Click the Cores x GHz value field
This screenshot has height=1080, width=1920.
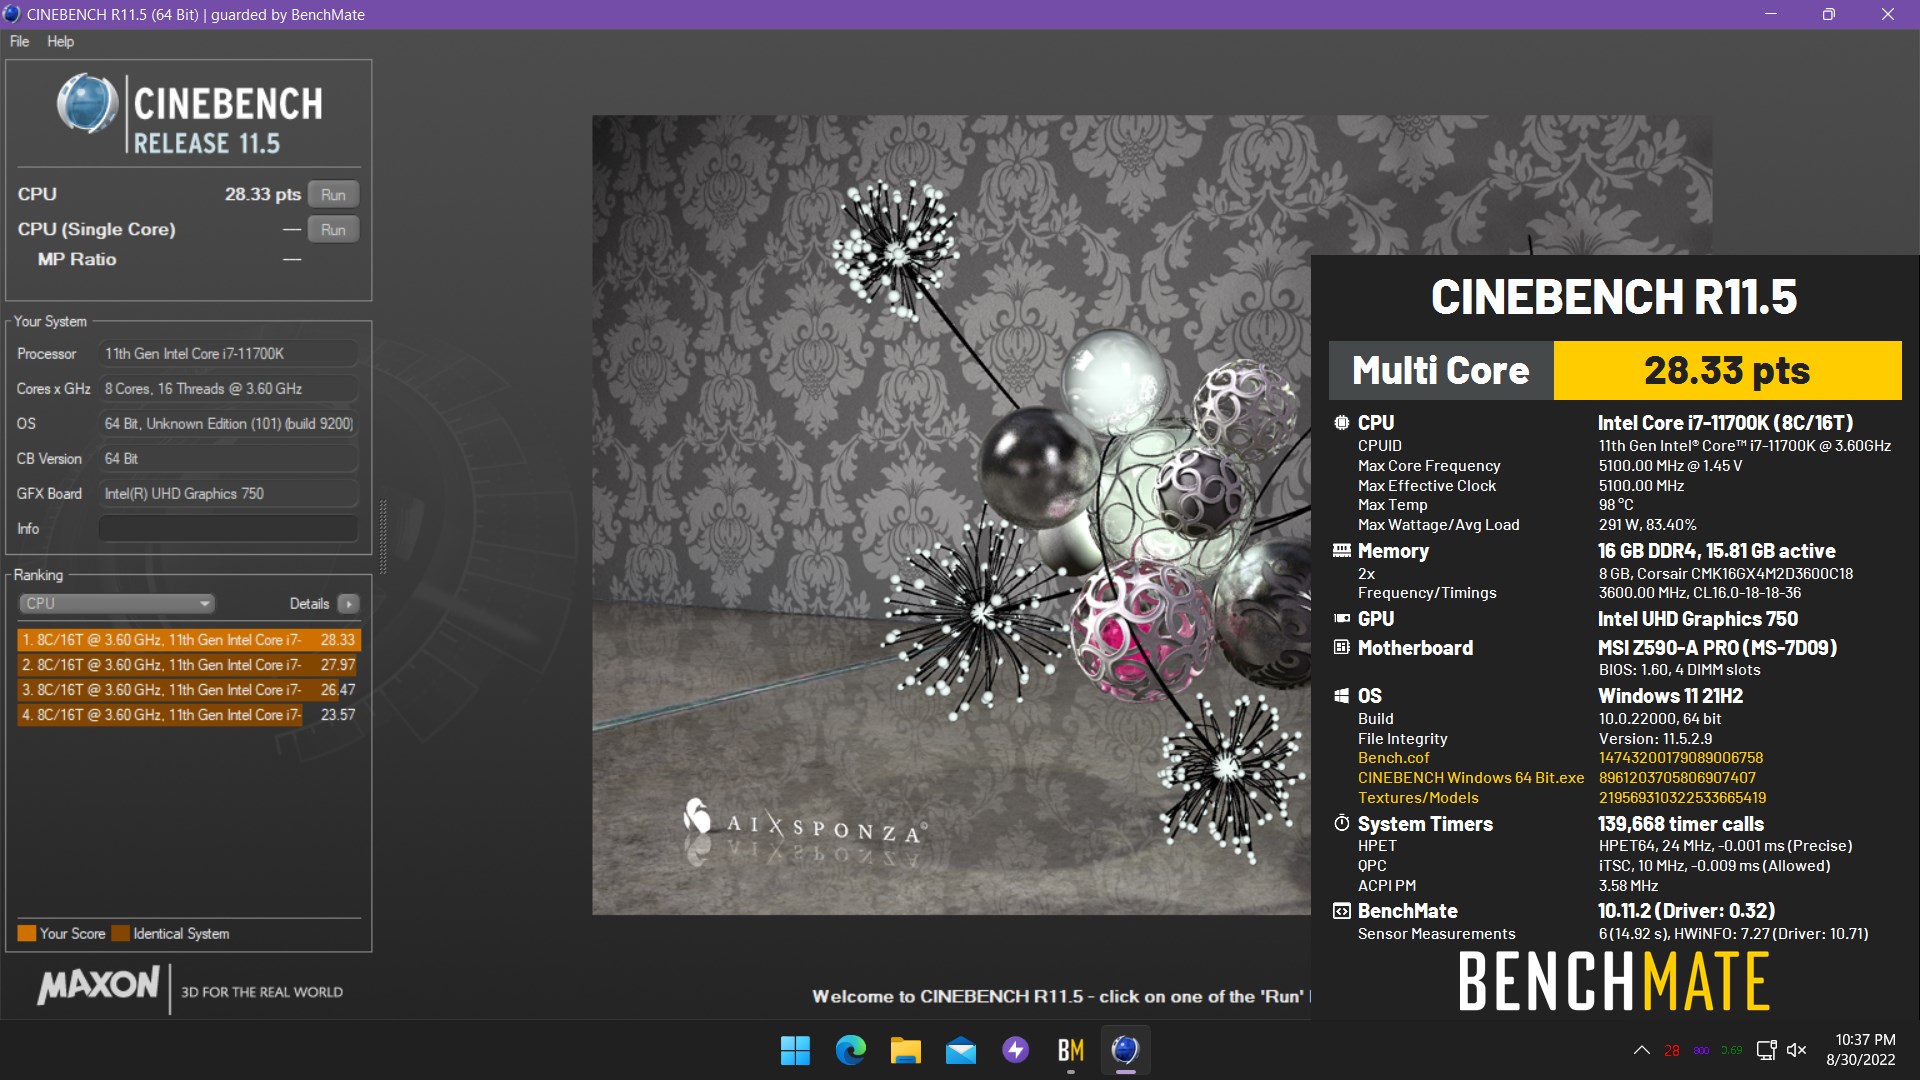coord(228,388)
